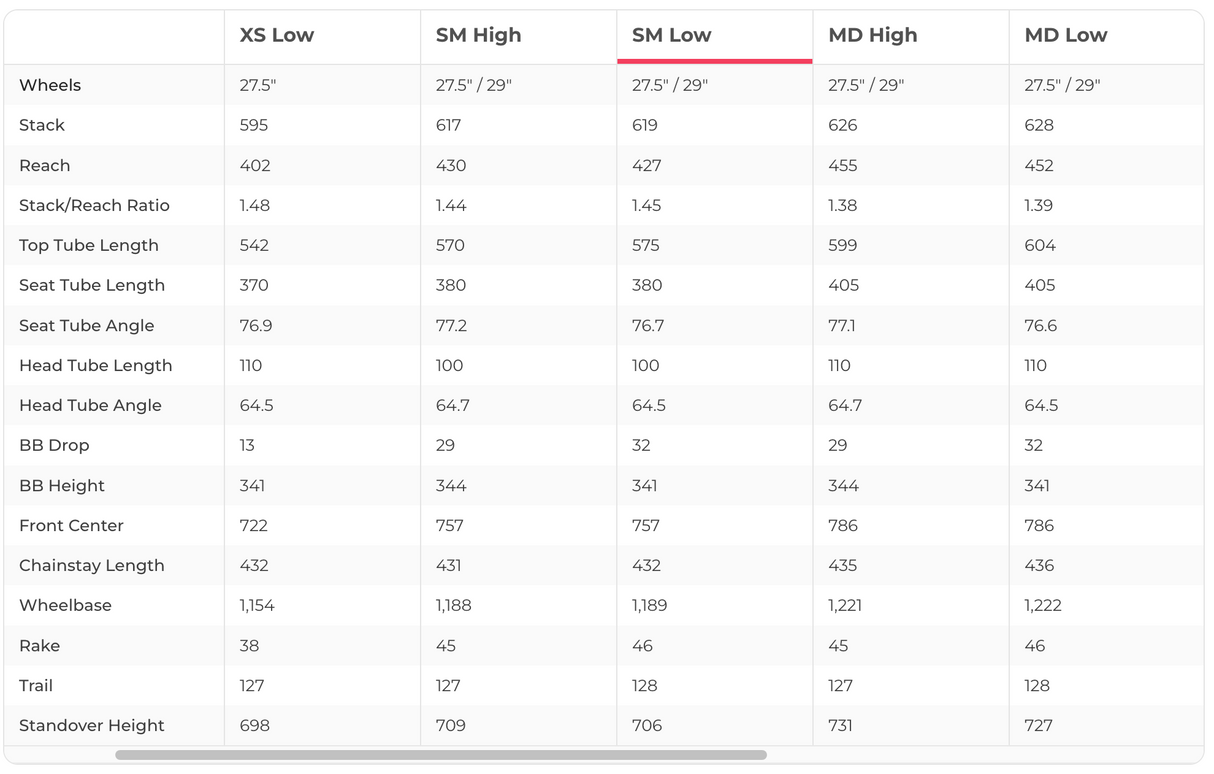Click the Wheelbase row label
Viewport: 1214px width, 774px height.
tap(65, 605)
